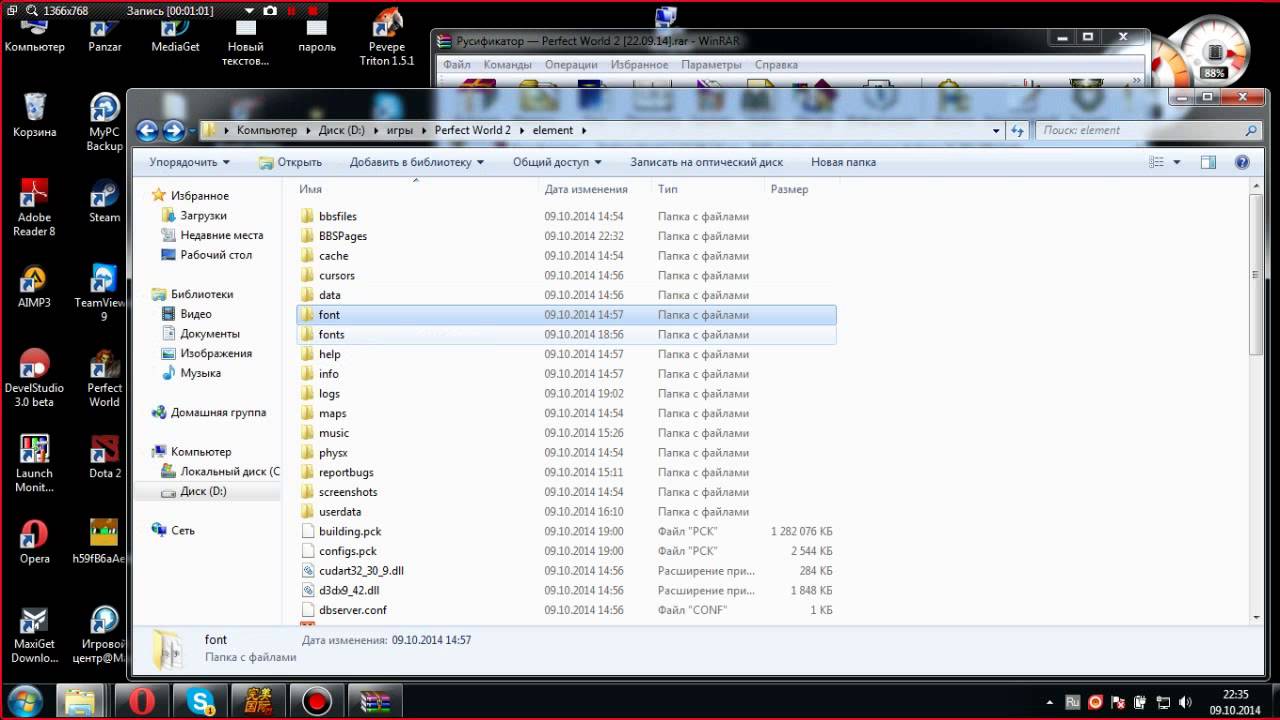1280x720 pixels.
Task: Click the Opera icon in the taskbar
Action: tap(140, 701)
